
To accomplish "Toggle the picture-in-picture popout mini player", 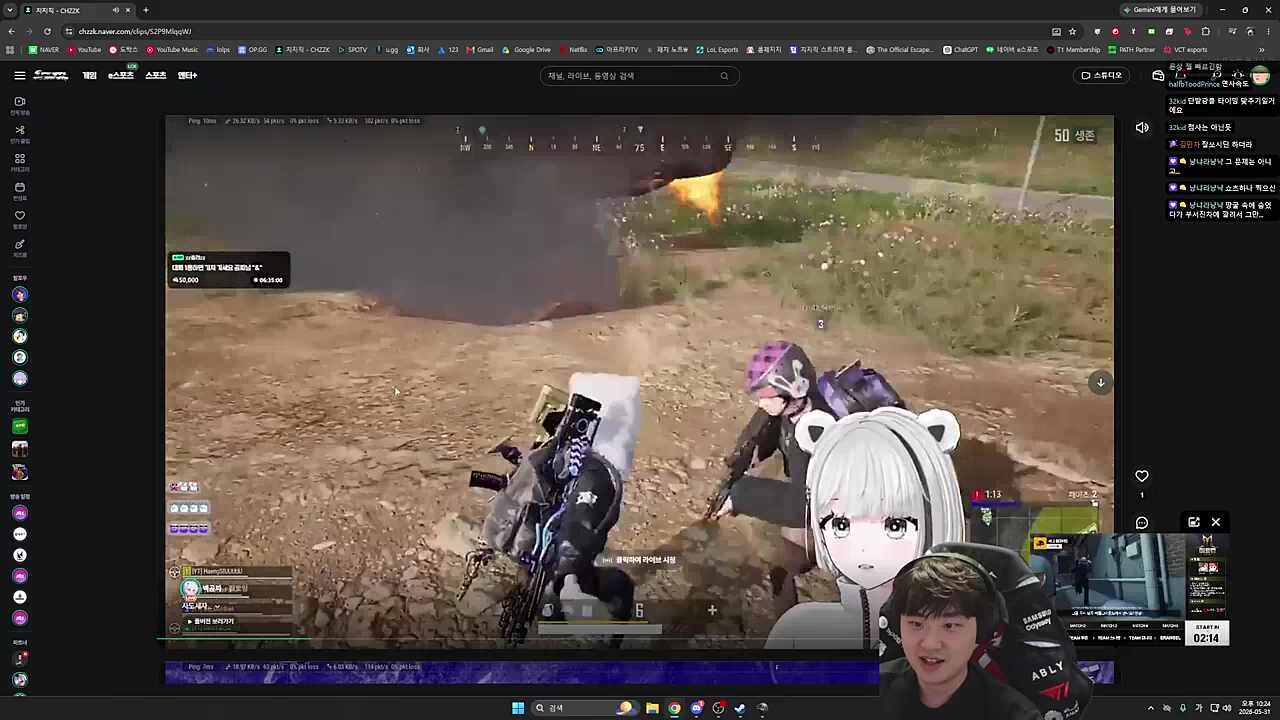I will pyautogui.click(x=1194, y=522).
